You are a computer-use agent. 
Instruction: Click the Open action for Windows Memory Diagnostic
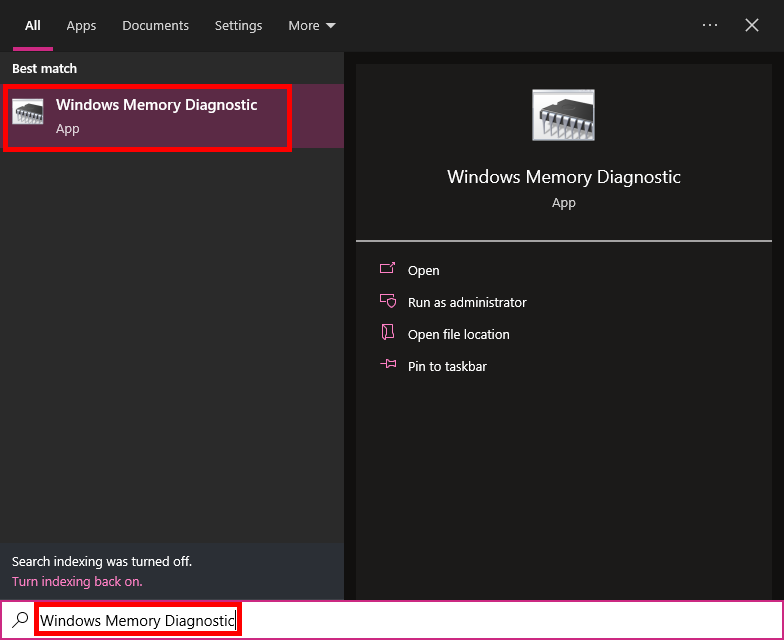tap(424, 270)
